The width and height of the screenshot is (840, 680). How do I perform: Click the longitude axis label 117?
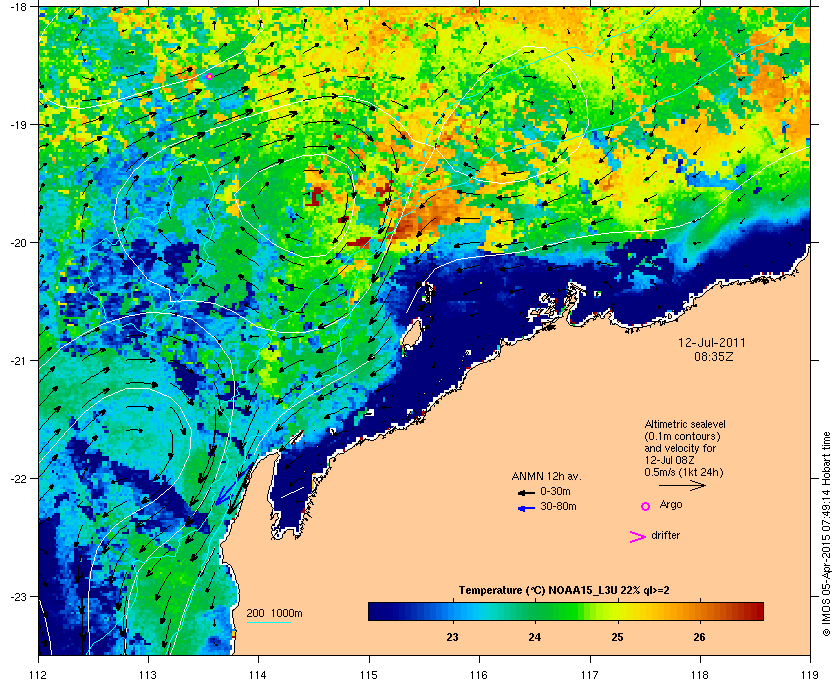pyautogui.click(x=589, y=674)
